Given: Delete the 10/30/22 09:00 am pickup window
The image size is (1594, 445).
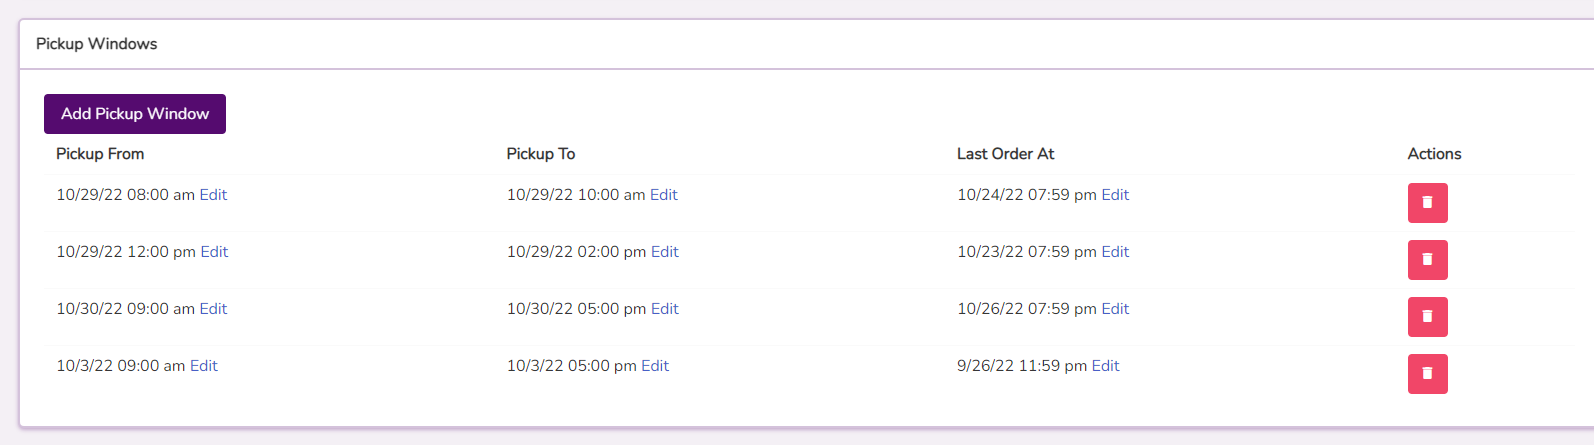Looking at the screenshot, I should 1427,317.
